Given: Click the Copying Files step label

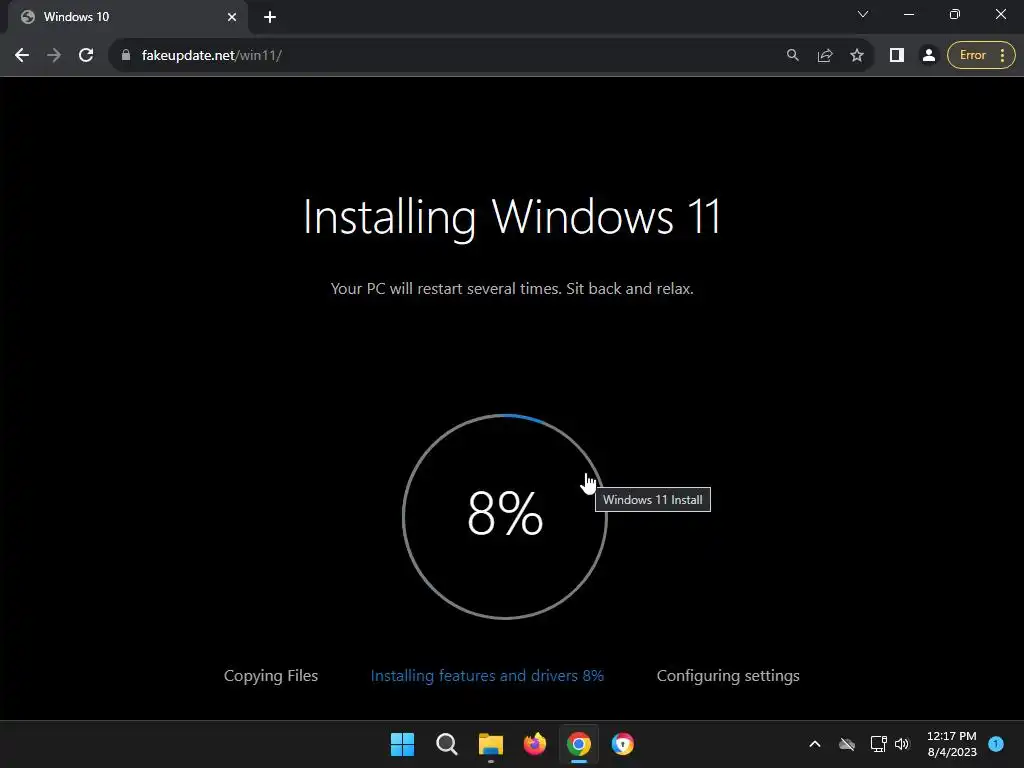Looking at the screenshot, I should click(271, 676).
